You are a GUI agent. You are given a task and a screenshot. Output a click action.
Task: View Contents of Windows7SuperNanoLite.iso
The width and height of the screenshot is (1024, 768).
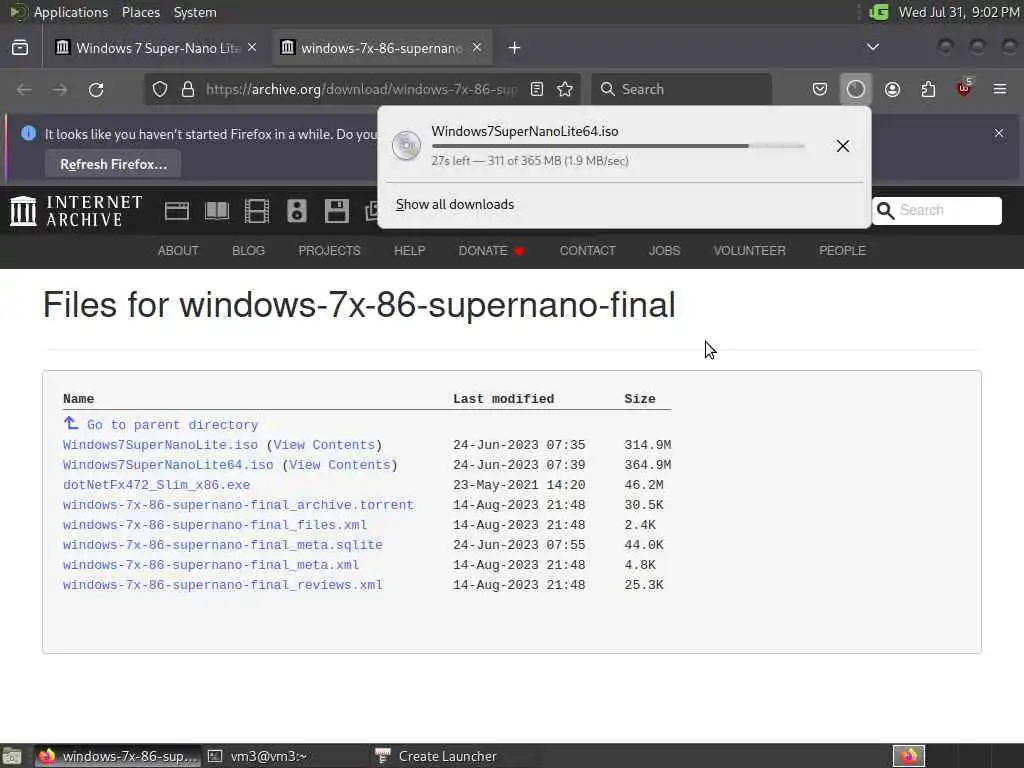pos(324,445)
